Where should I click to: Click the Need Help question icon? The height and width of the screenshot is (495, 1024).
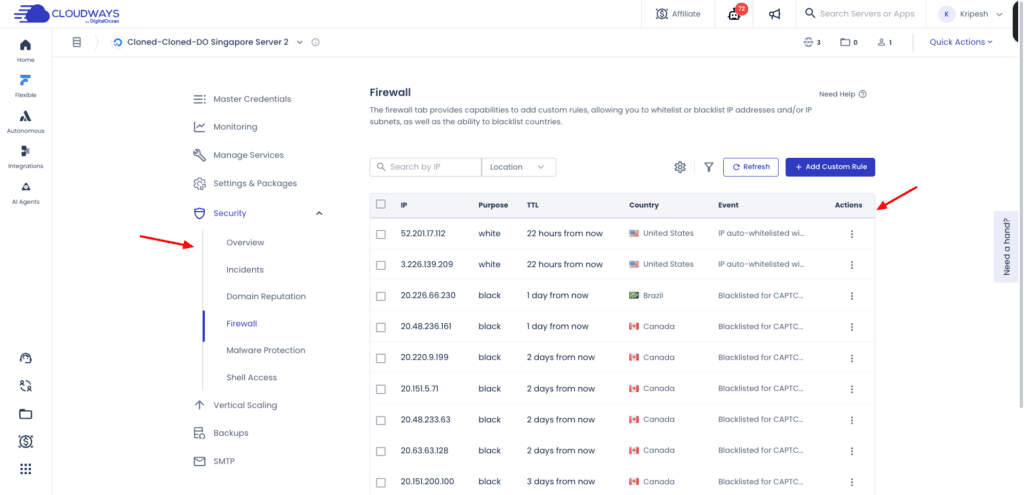(863, 94)
